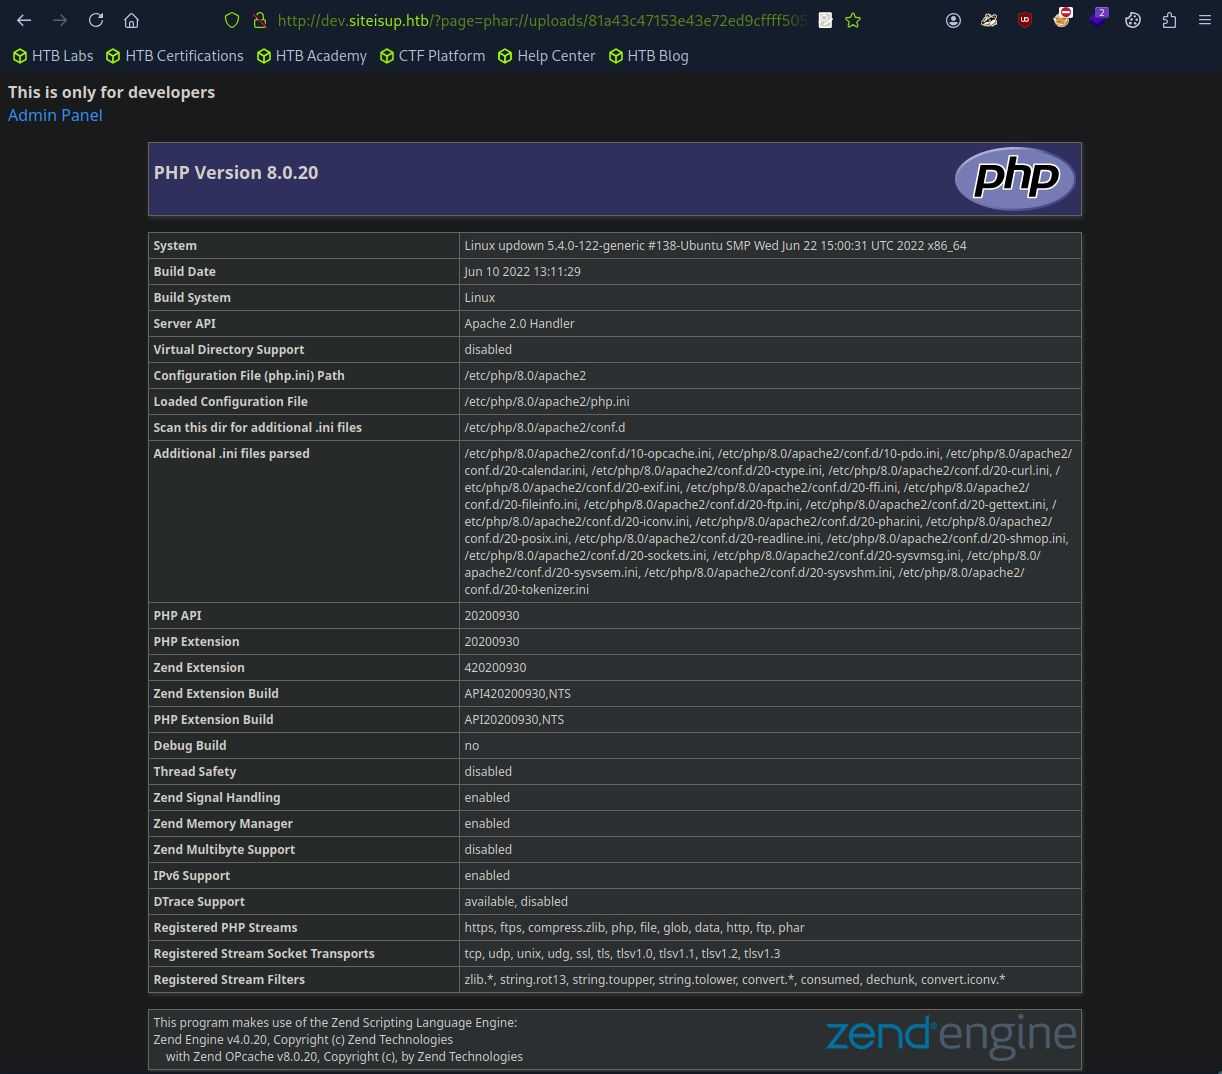Select the 'System' row label
The image size is (1222, 1074).
click(175, 245)
